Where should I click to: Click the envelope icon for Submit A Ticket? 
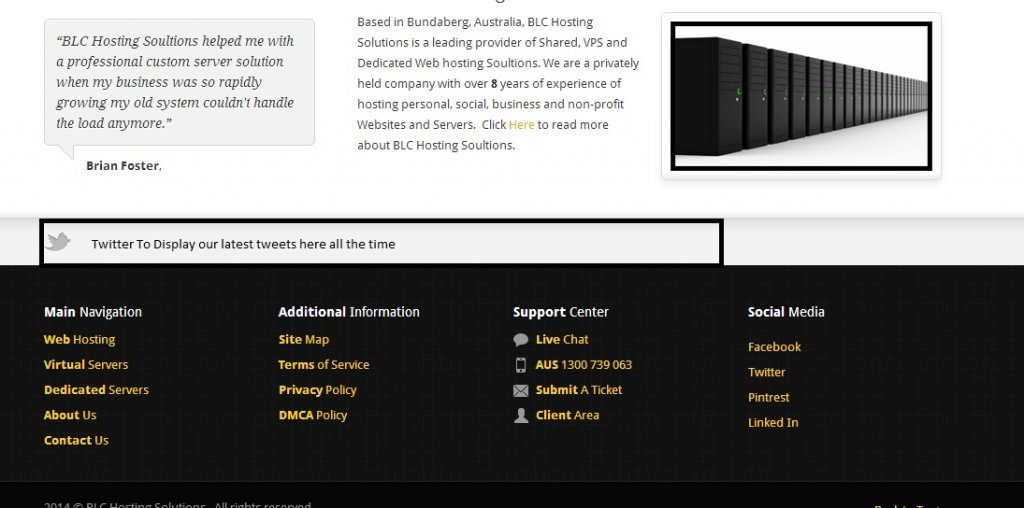click(520, 390)
